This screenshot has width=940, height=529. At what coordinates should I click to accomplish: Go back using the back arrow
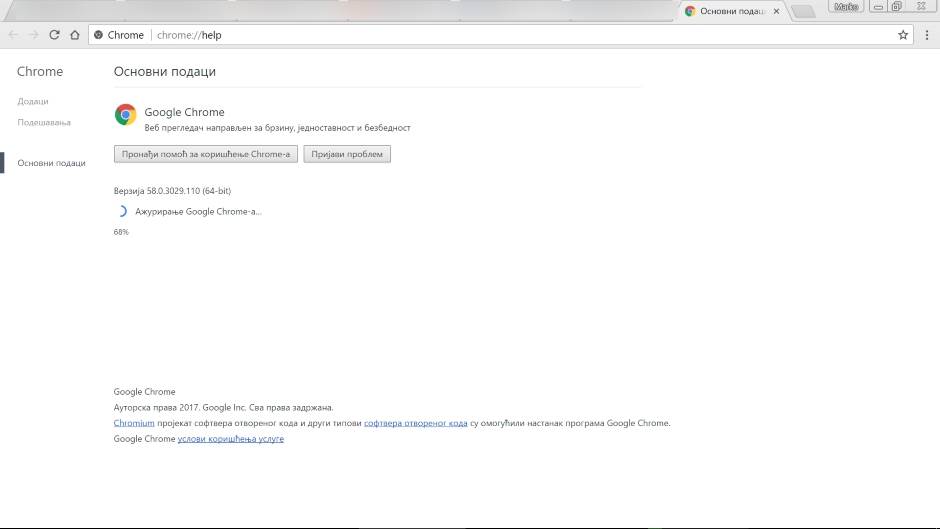[x=13, y=35]
